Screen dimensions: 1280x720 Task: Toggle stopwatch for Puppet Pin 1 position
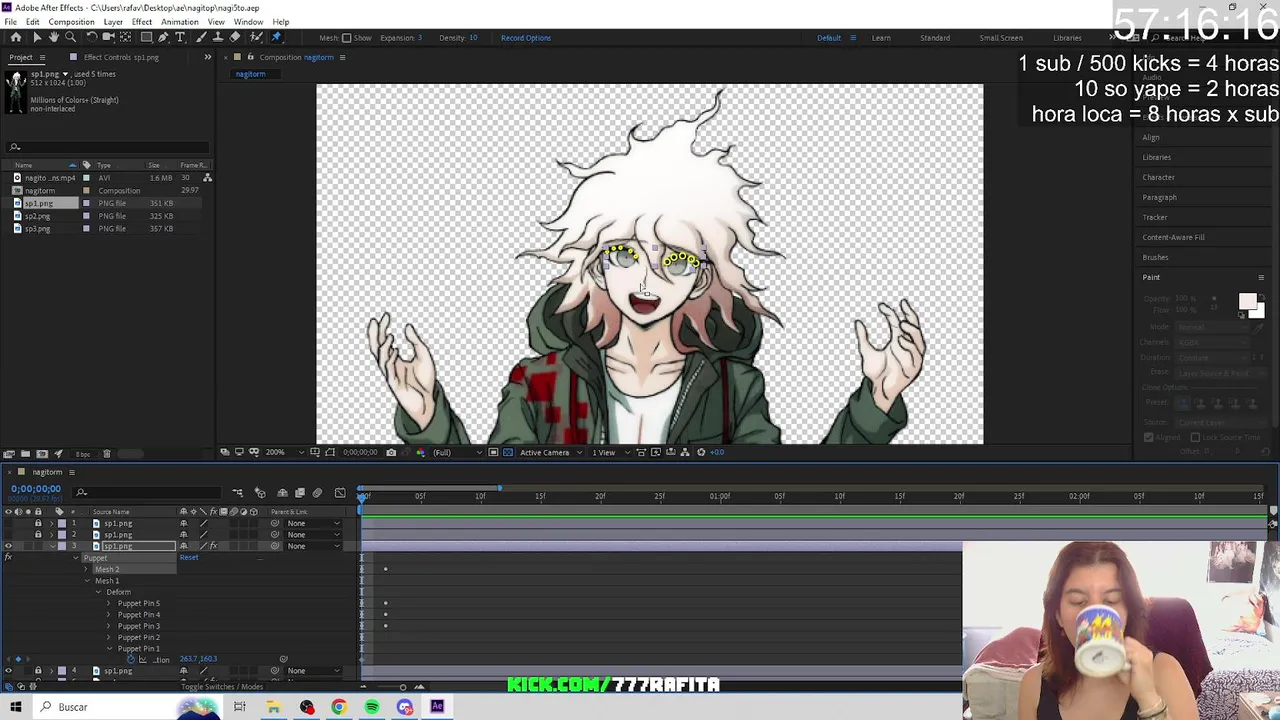[x=131, y=660]
